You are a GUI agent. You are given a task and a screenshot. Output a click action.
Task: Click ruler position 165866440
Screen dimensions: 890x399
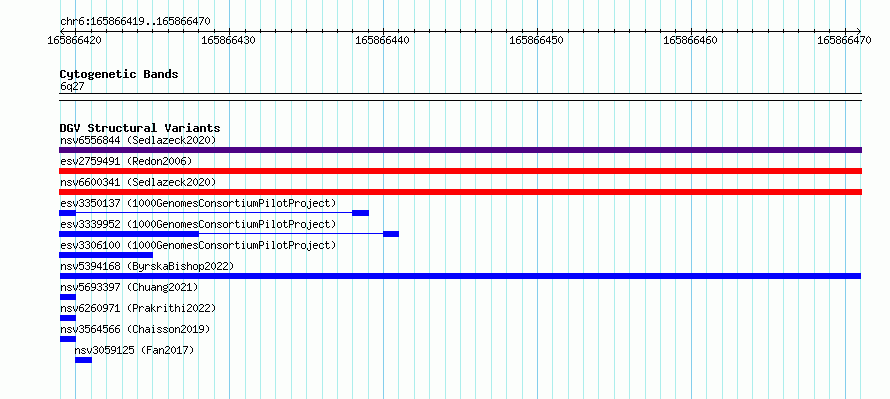383,40
